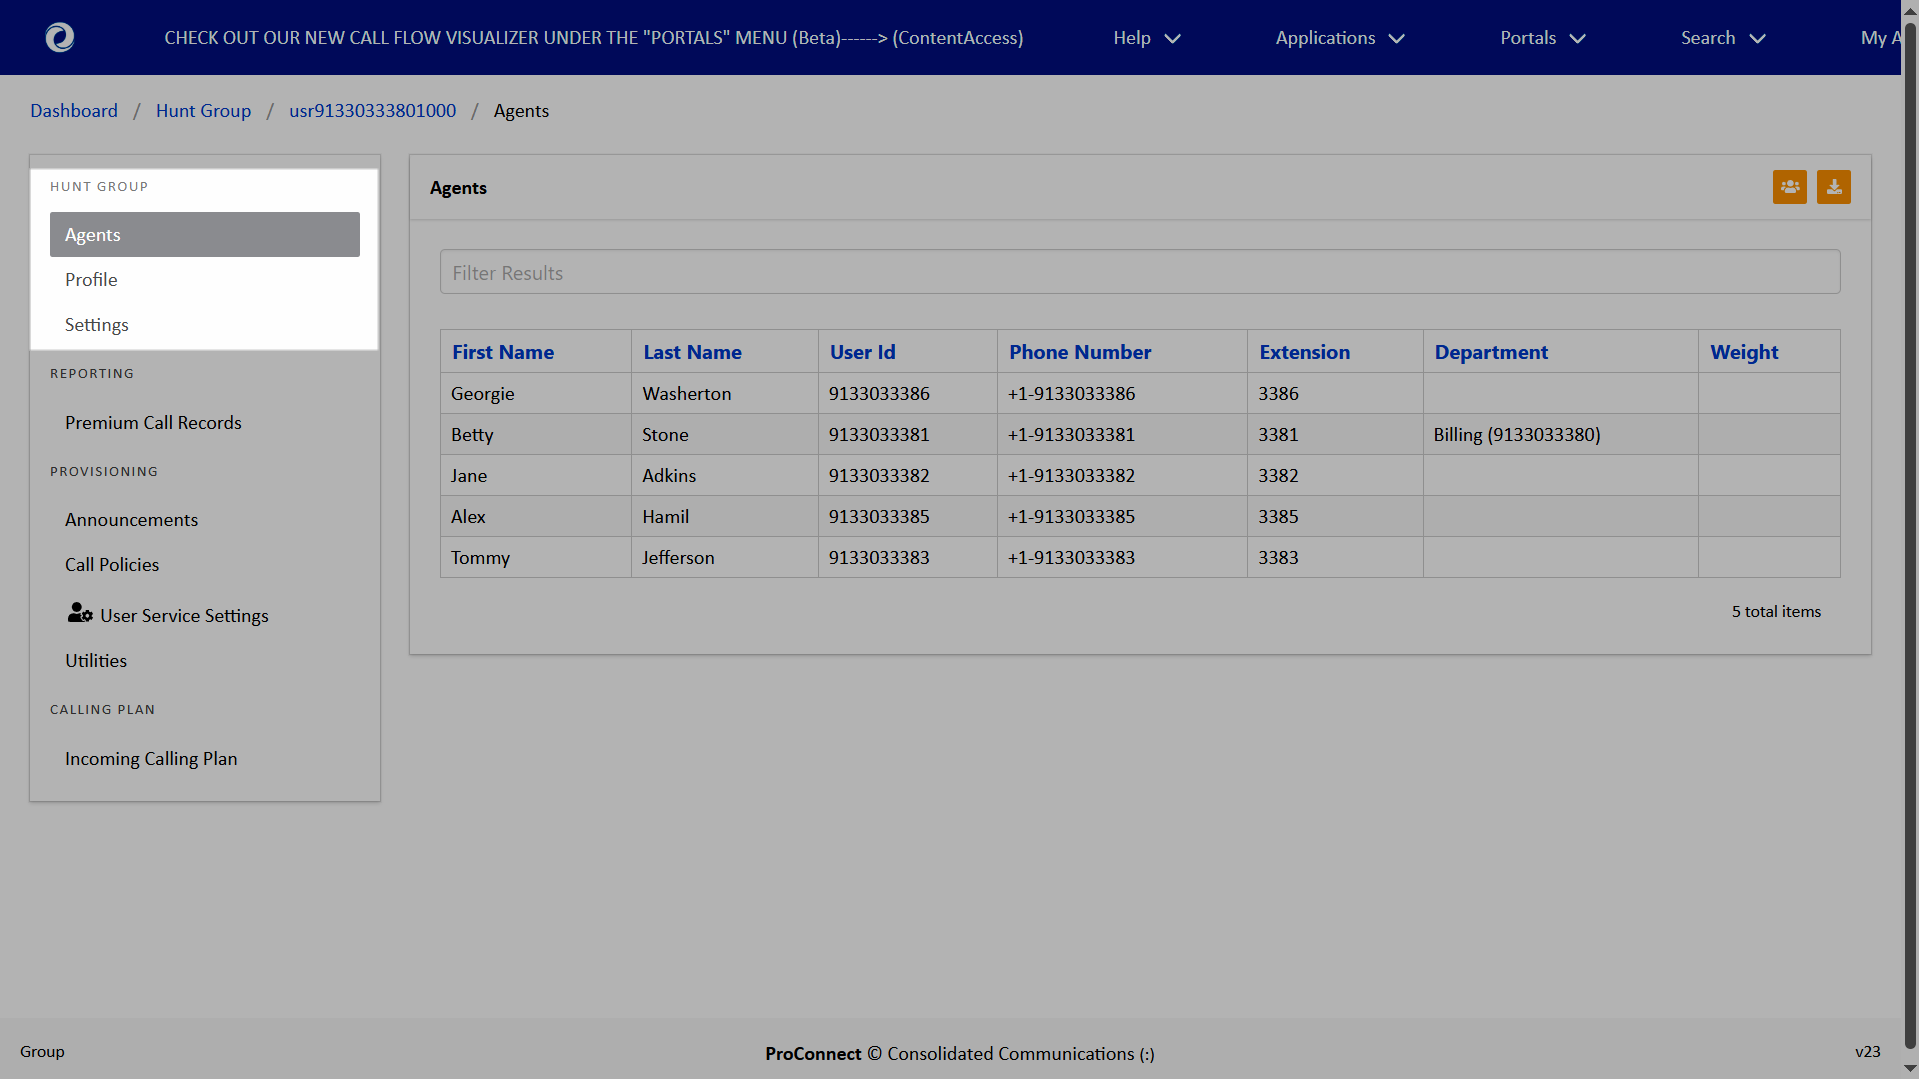Open Premium Call Records
Screen dimensions: 1919x1079
[153, 423]
